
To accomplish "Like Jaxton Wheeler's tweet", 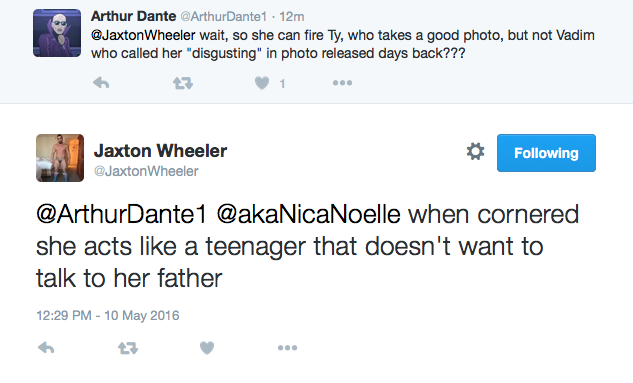I will (207, 348).
